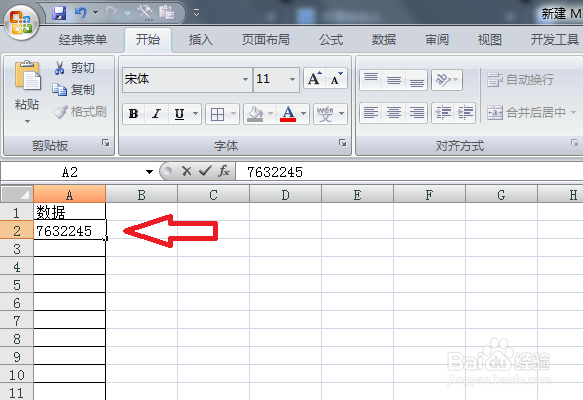Switch to the 审阅 tab
The image size is (583, 400).
coord(437,39)
